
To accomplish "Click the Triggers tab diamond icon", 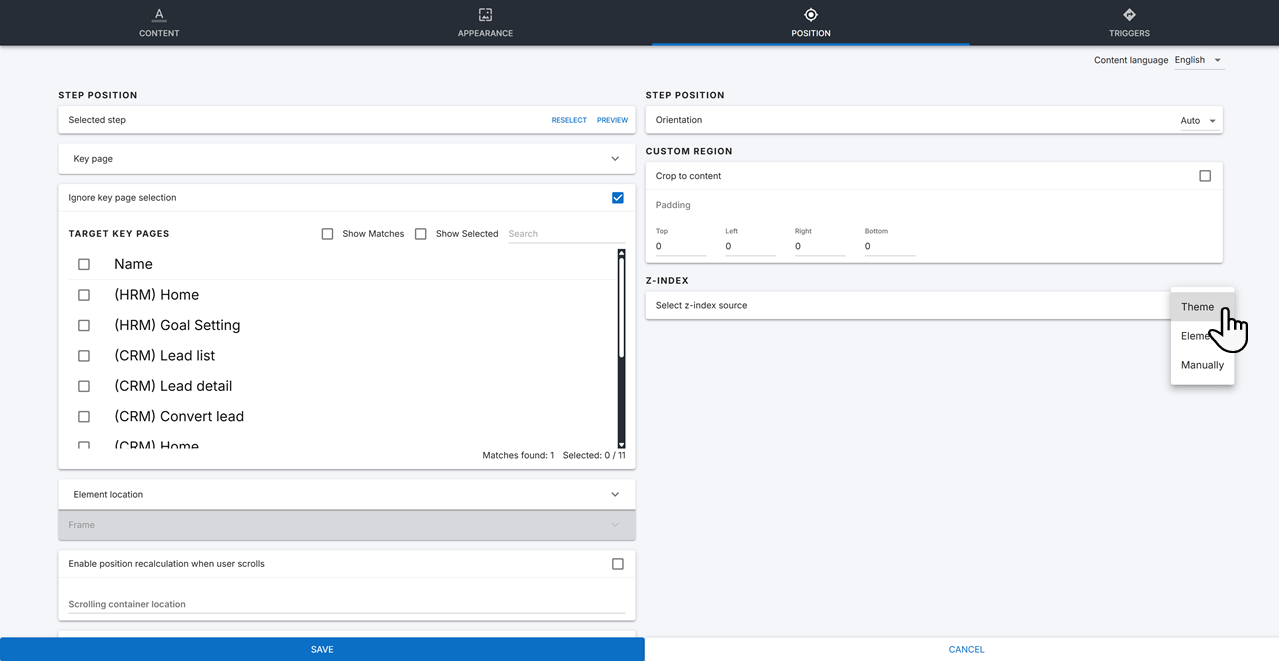I will (1129, 15).
